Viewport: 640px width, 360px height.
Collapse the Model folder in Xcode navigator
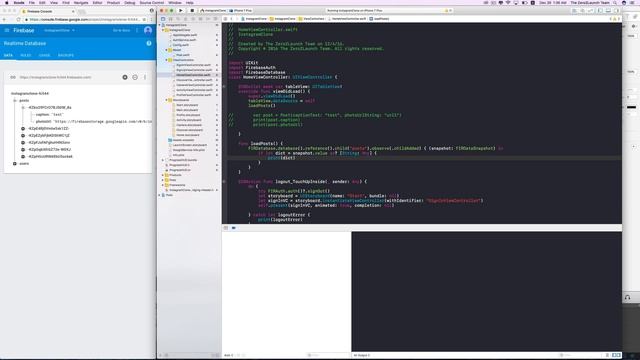tap(167, 50)
